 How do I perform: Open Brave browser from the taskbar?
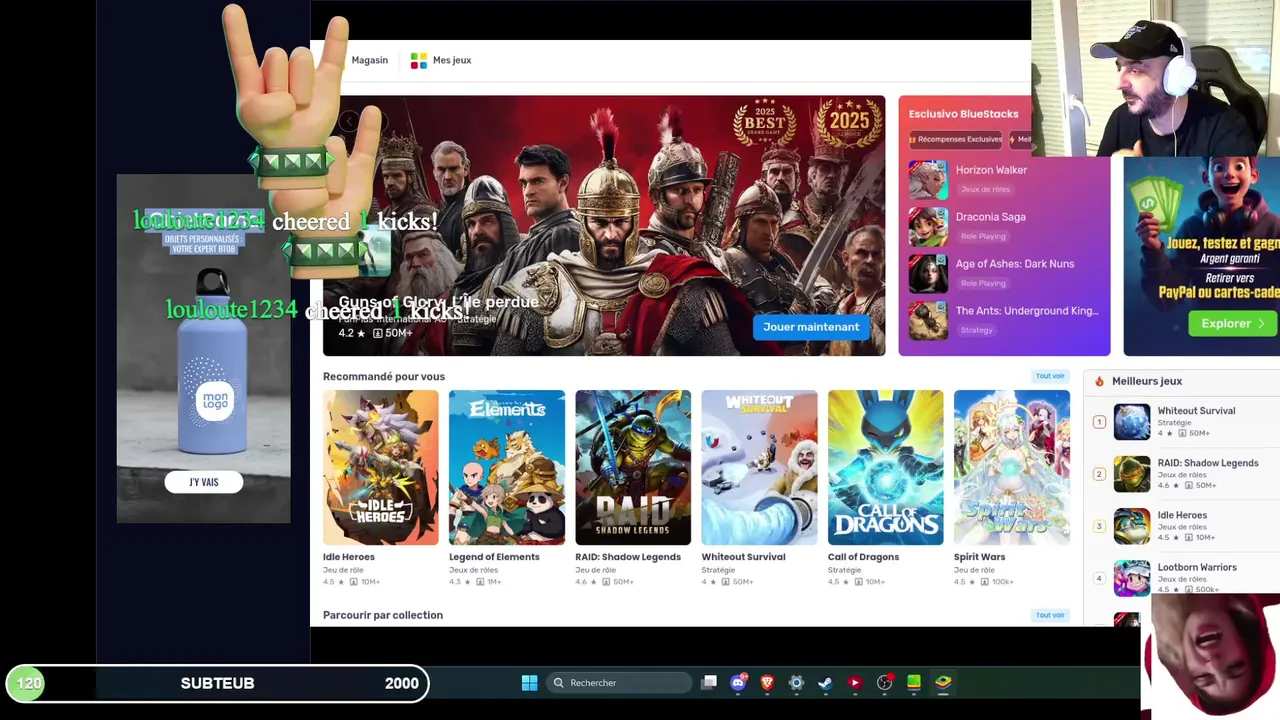coord(767,683)
